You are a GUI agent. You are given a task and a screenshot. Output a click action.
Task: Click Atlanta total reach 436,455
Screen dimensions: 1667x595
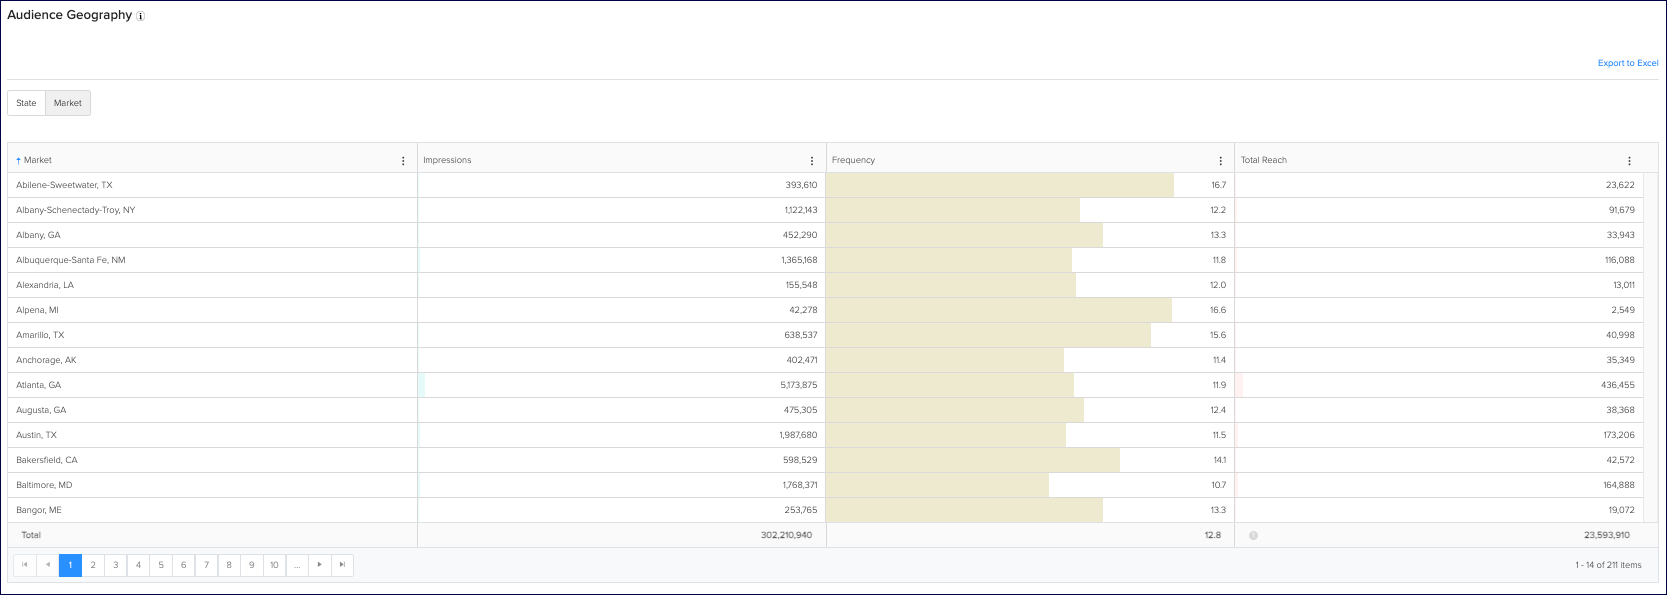(1618, 385)
